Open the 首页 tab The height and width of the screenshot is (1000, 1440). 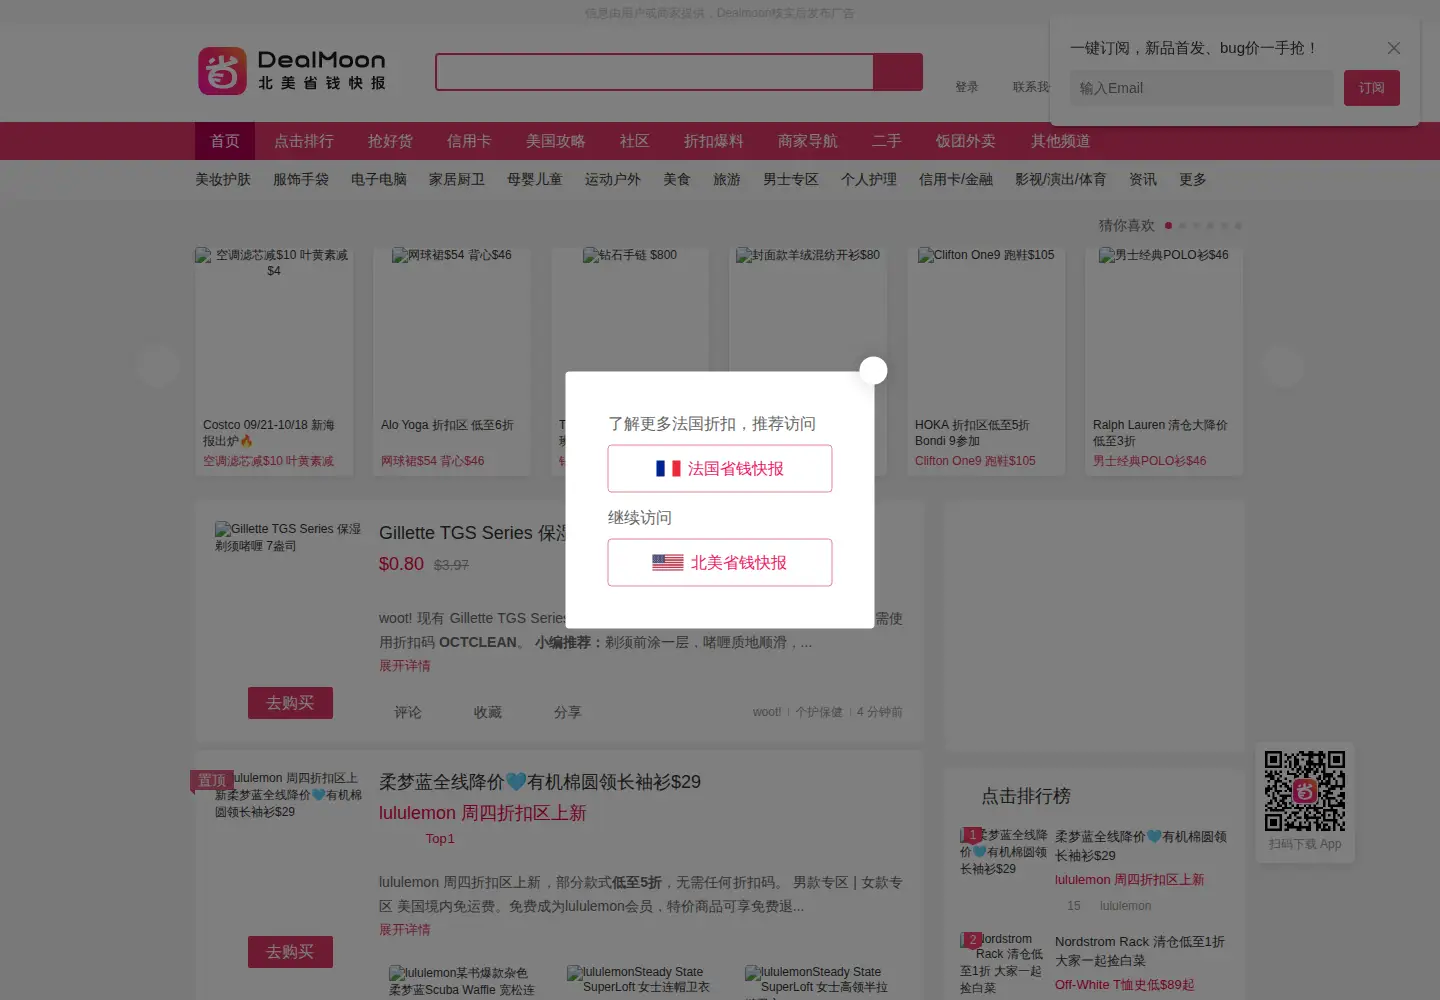225,141
